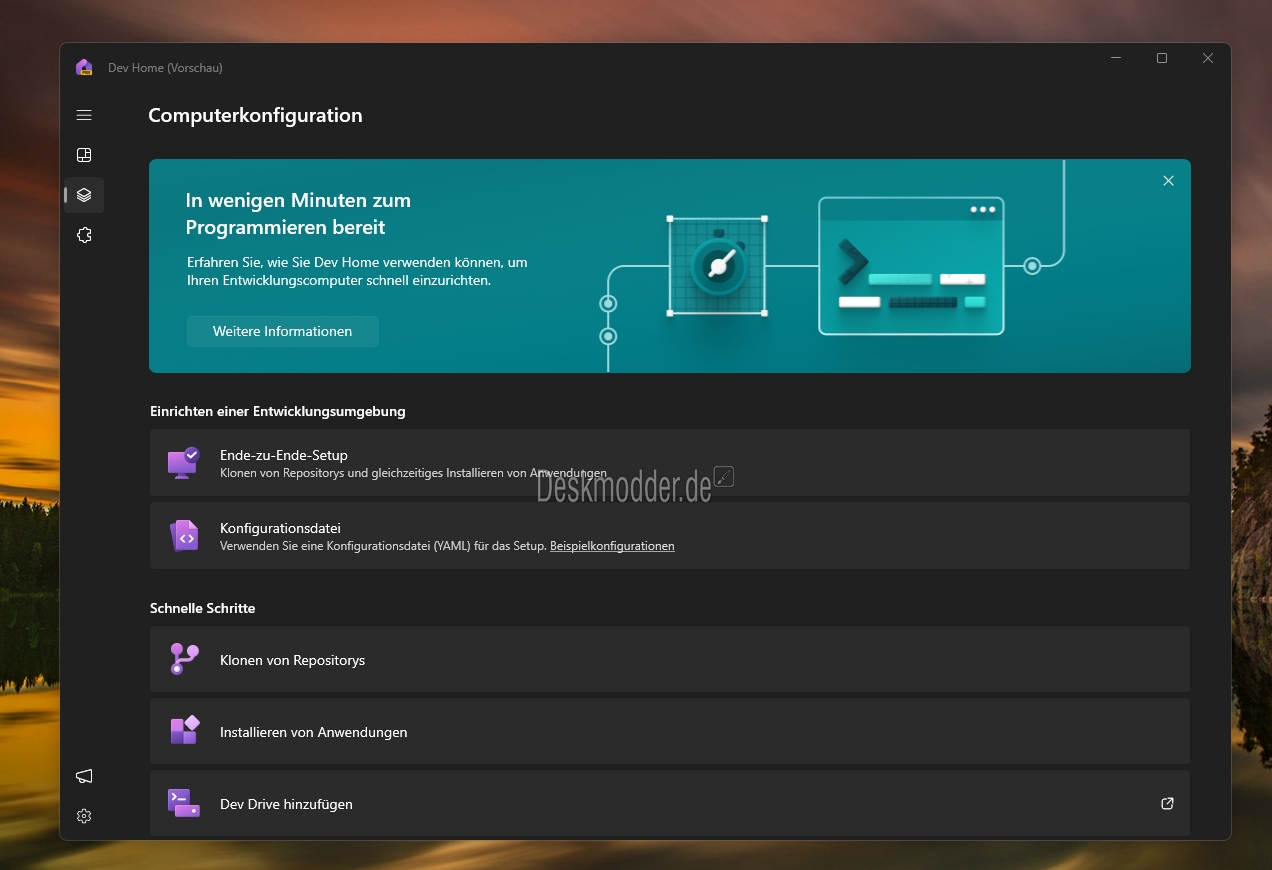This screenshot has height=870, width=1272.
Task: Click the Computerkonfiguration page heading
Action: point(255,115)
